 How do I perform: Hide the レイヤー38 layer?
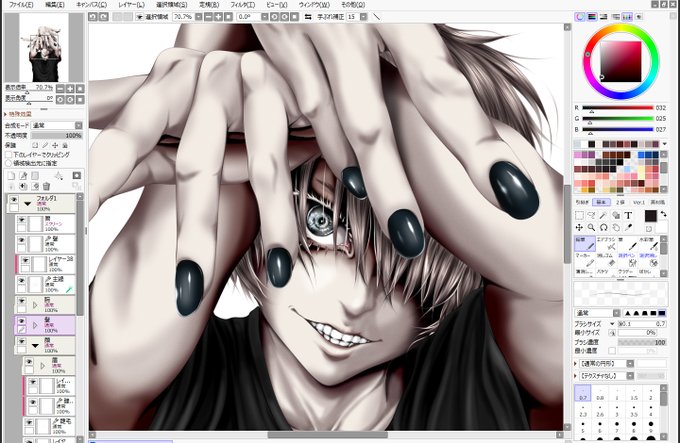(x=26, y=260)
